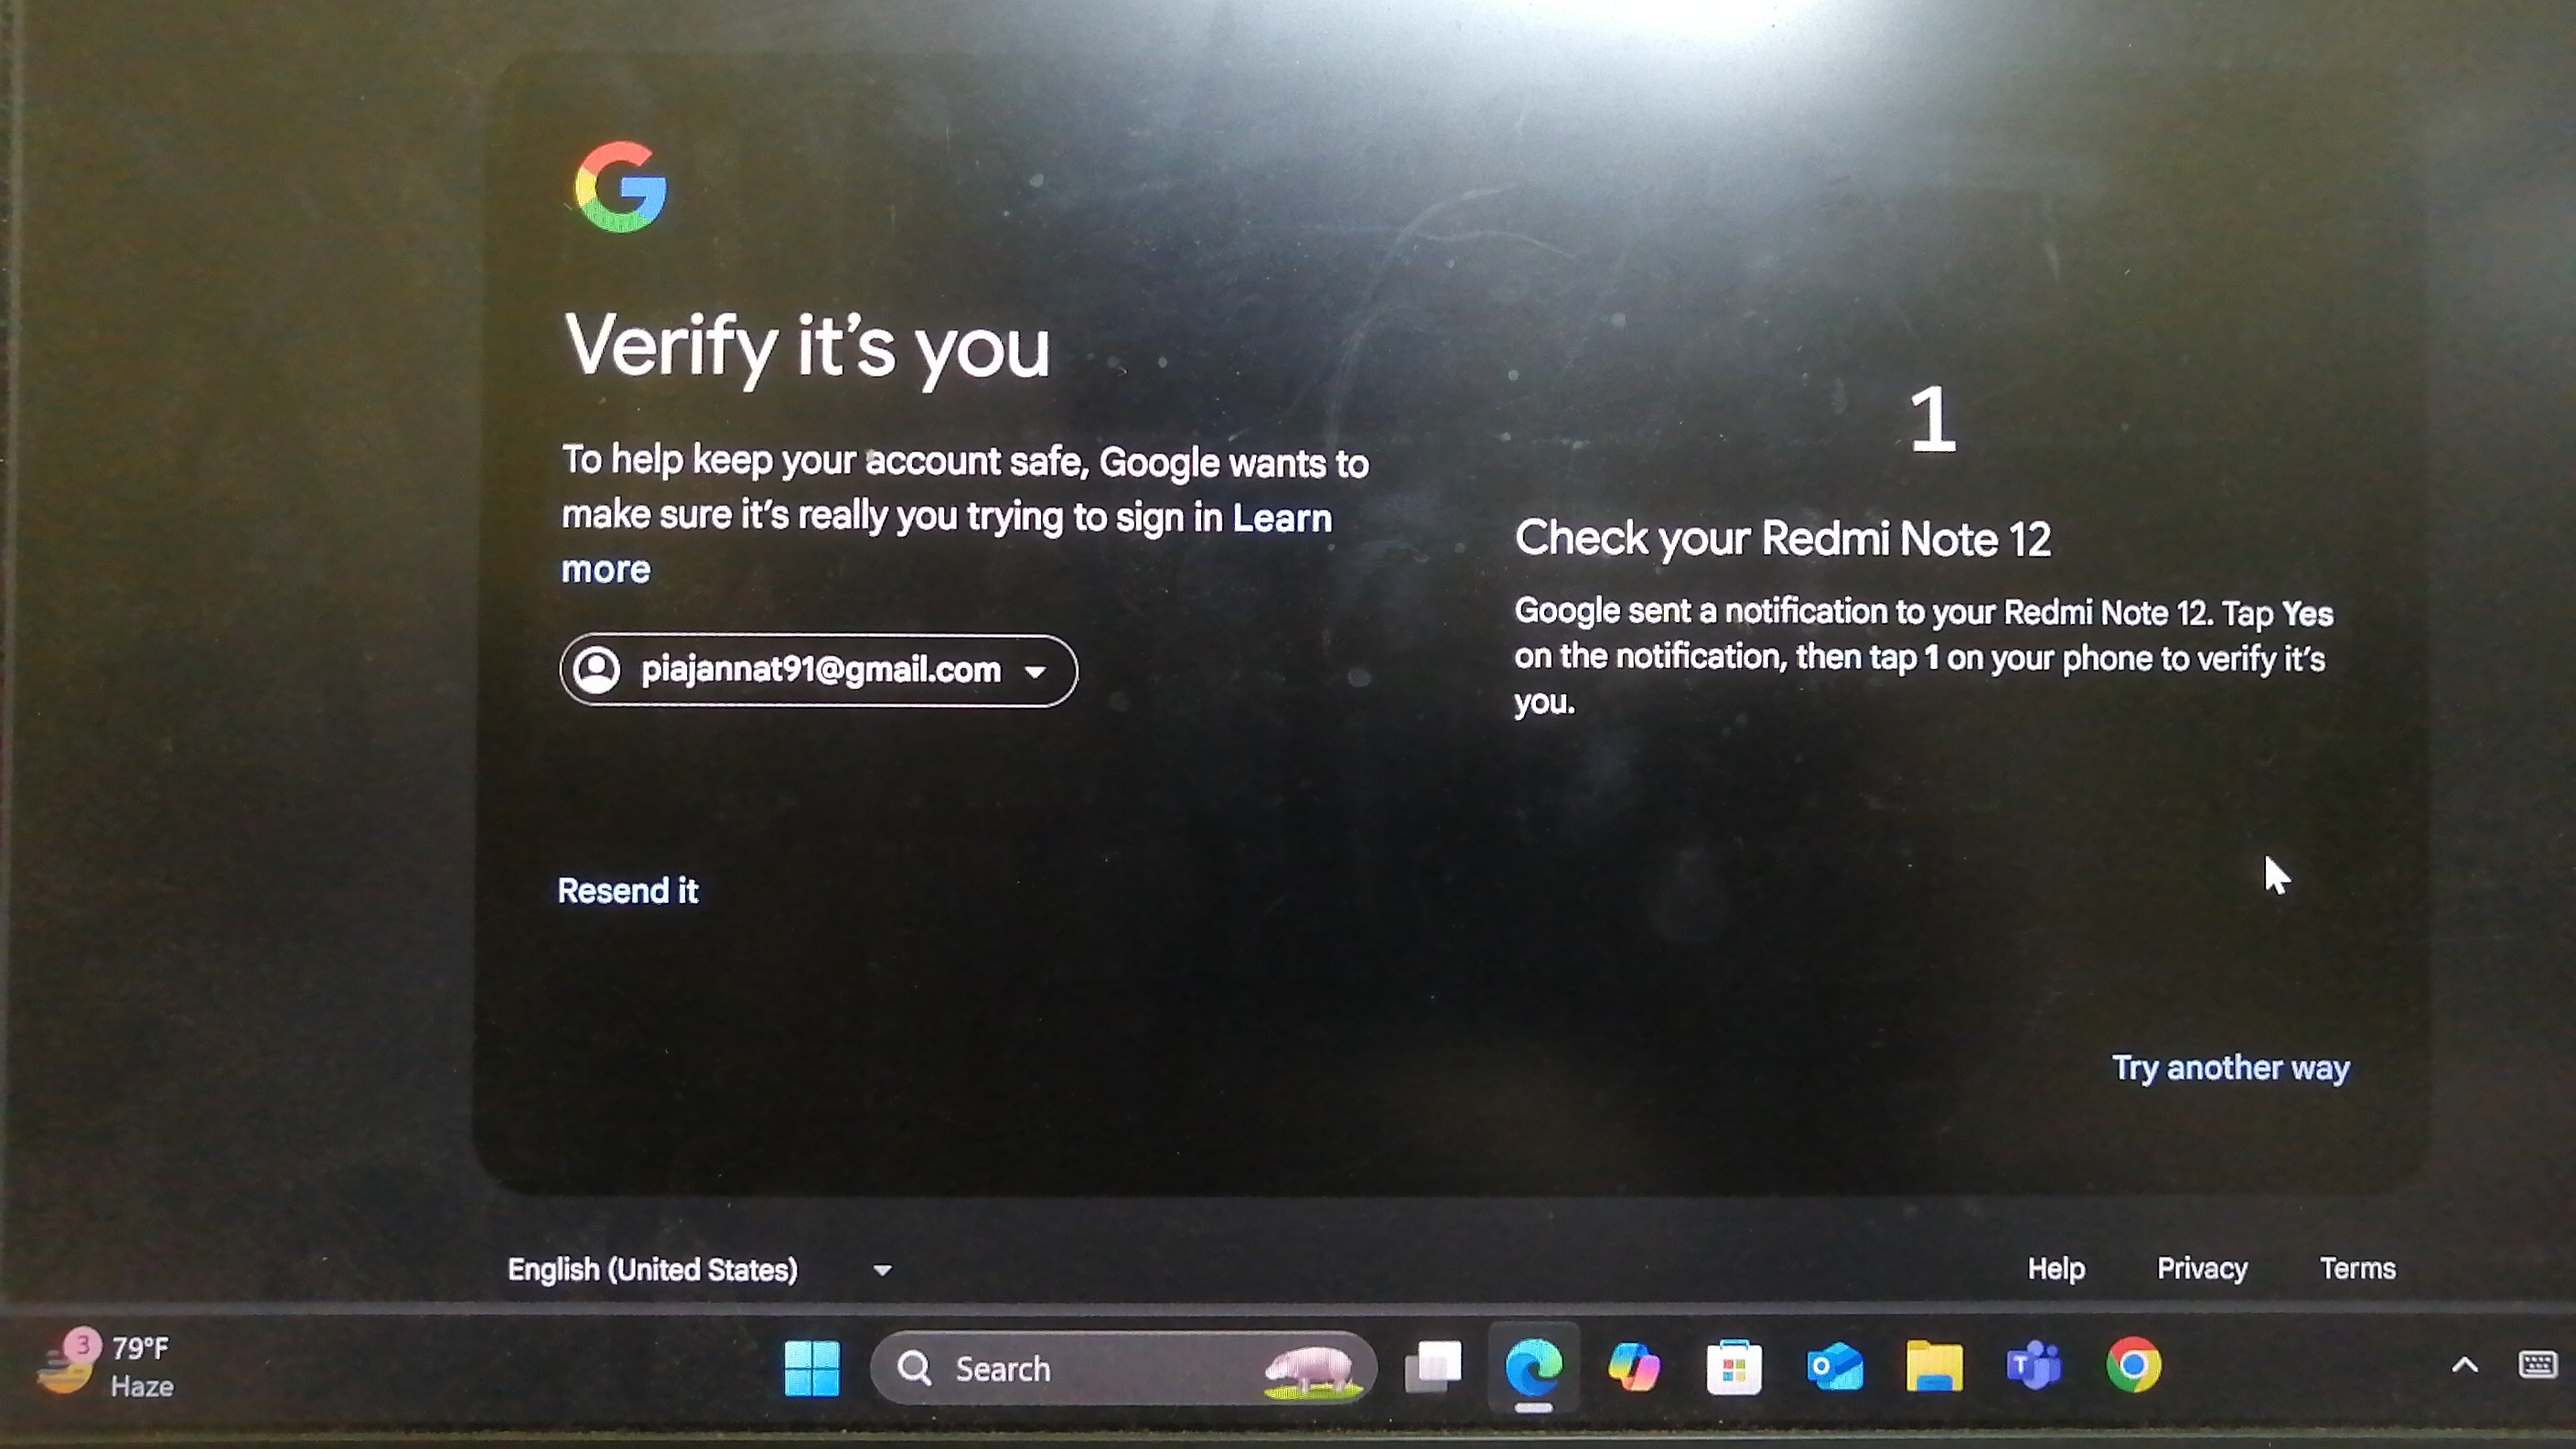Choose Try another way

[x=2230, y=1068]
